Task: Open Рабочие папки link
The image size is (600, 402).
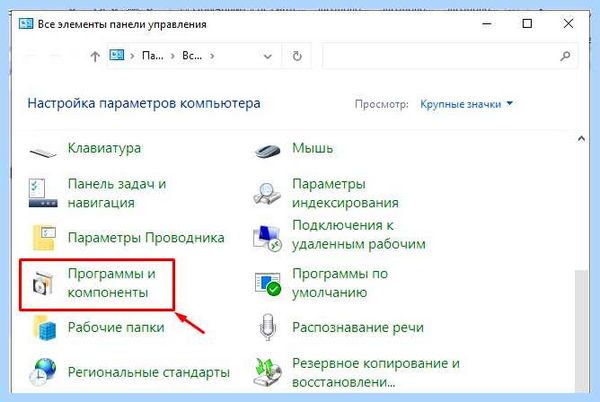Action: click(x=116, y=327)
